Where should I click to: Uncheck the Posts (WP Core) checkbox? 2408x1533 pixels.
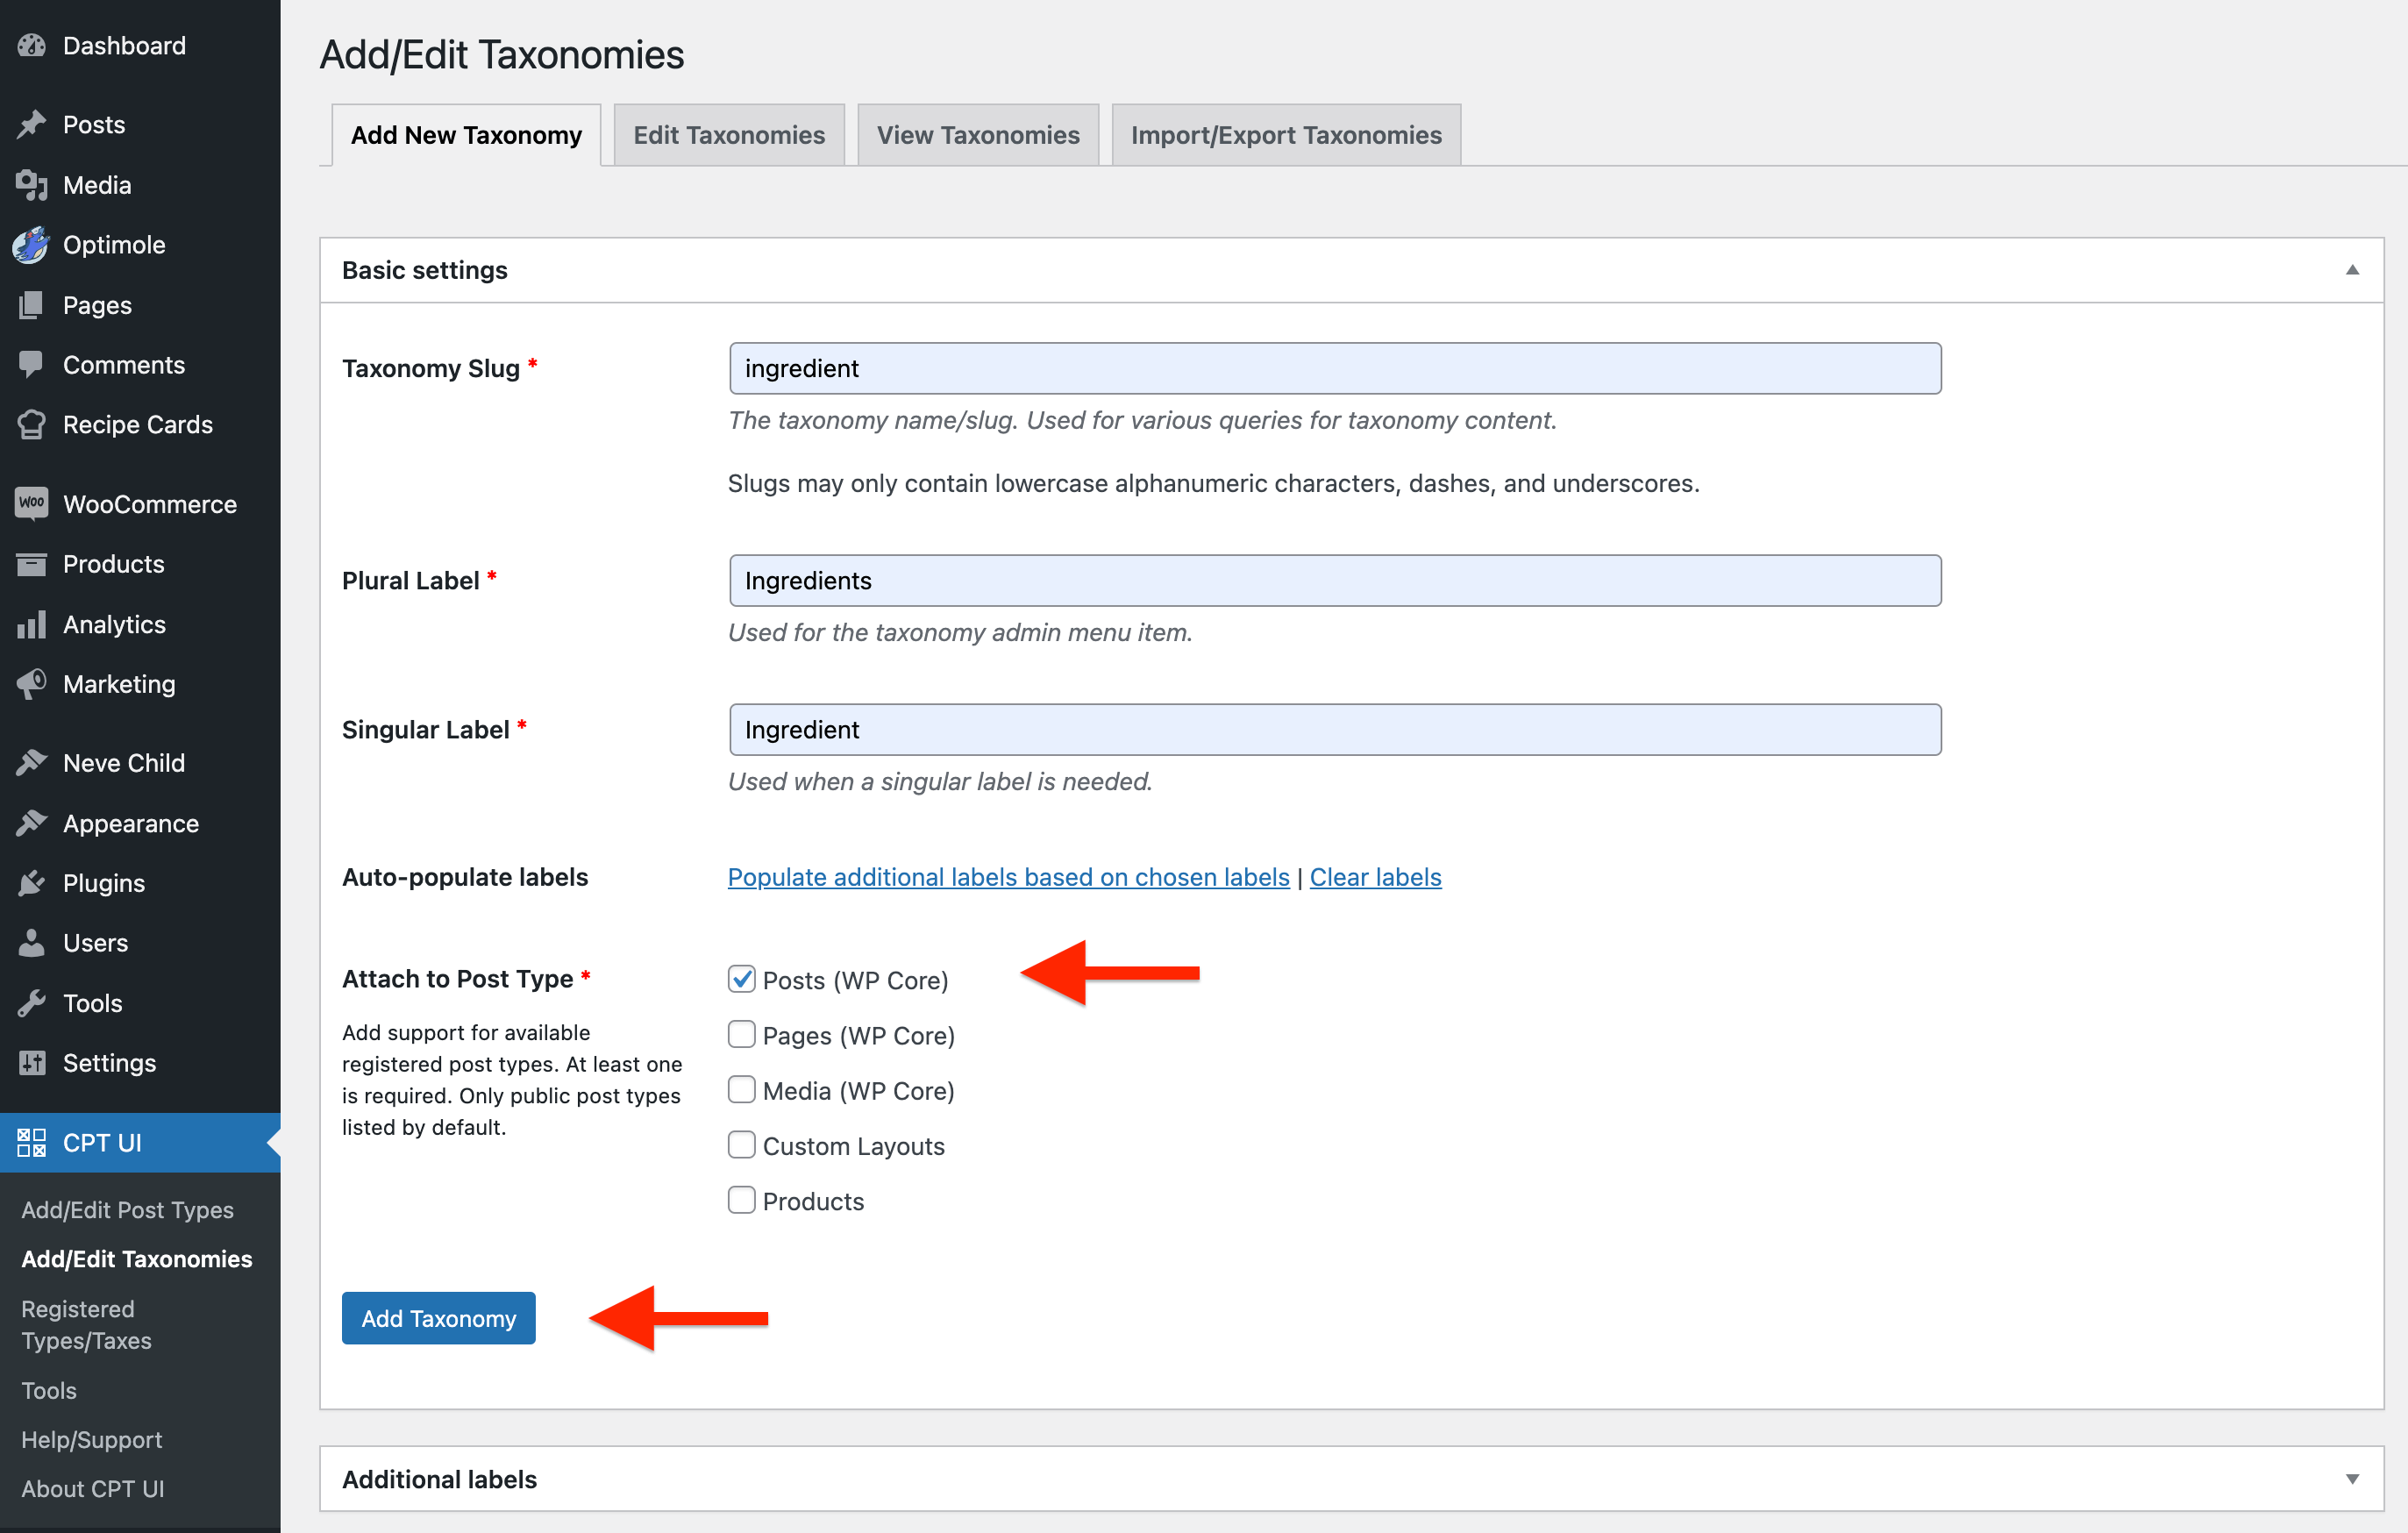[741, 979]
